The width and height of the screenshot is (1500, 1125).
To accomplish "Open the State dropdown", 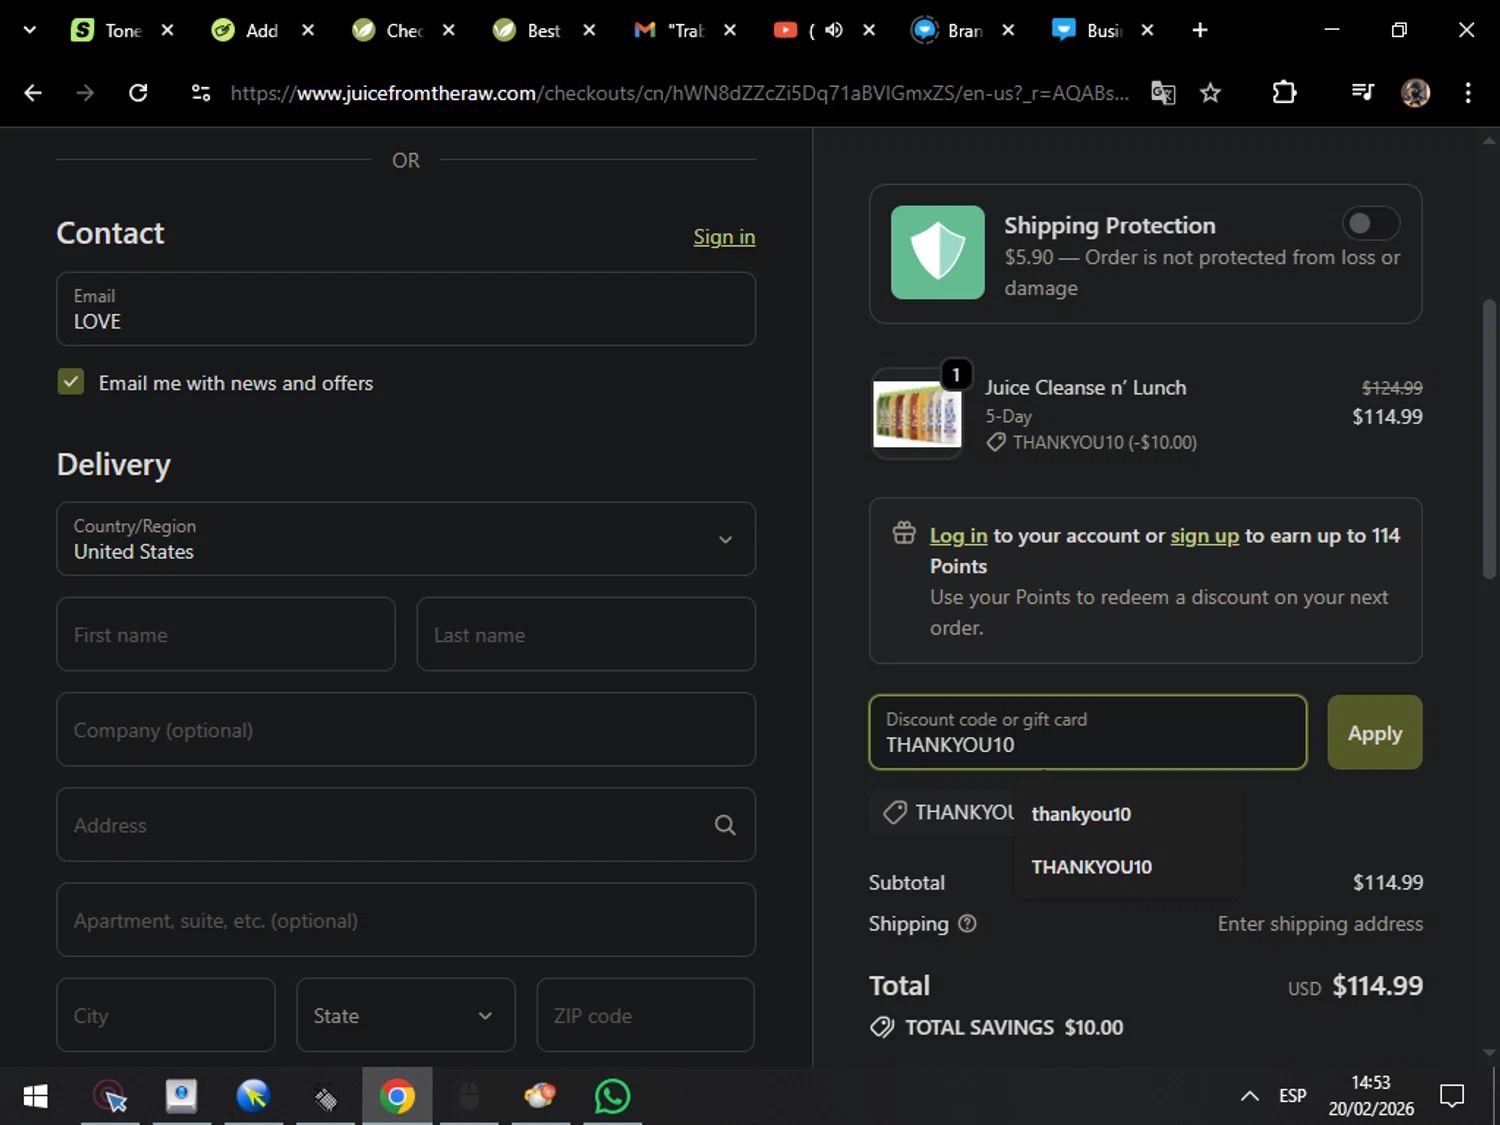I will pyautogui.click(x=406, y=1015).
